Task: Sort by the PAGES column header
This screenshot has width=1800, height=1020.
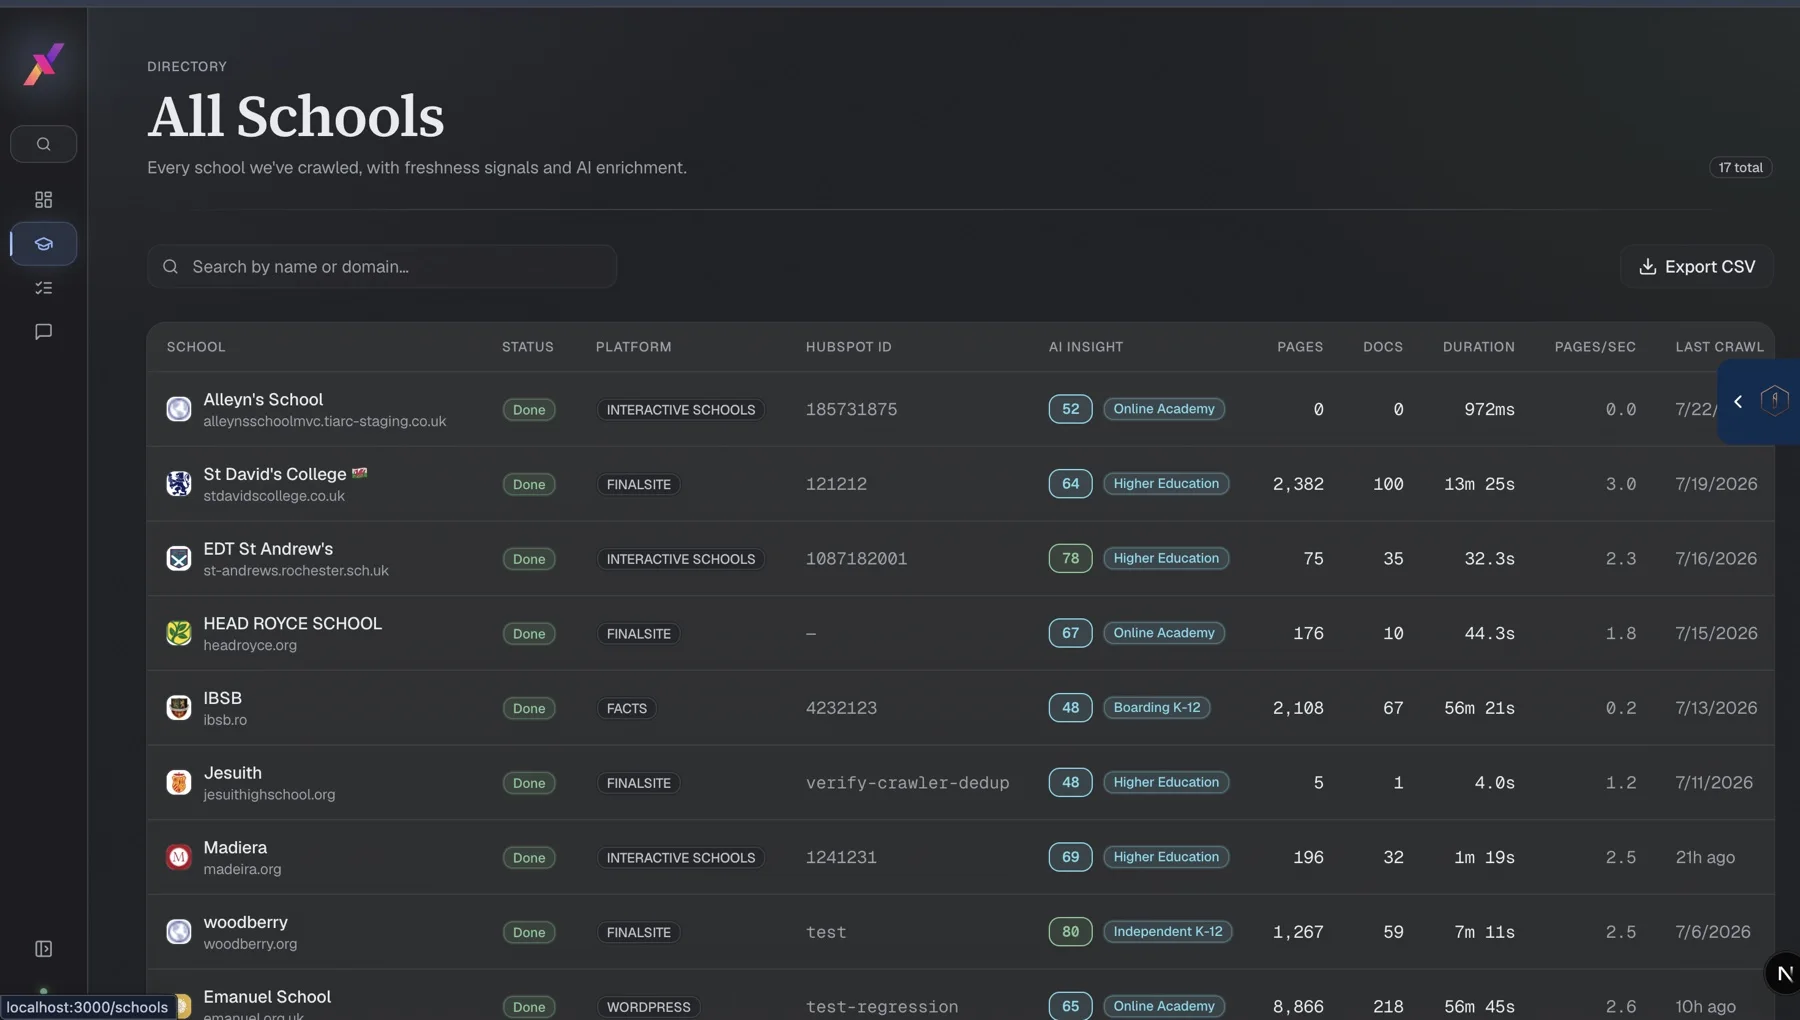Action: tap(1300, 347)
